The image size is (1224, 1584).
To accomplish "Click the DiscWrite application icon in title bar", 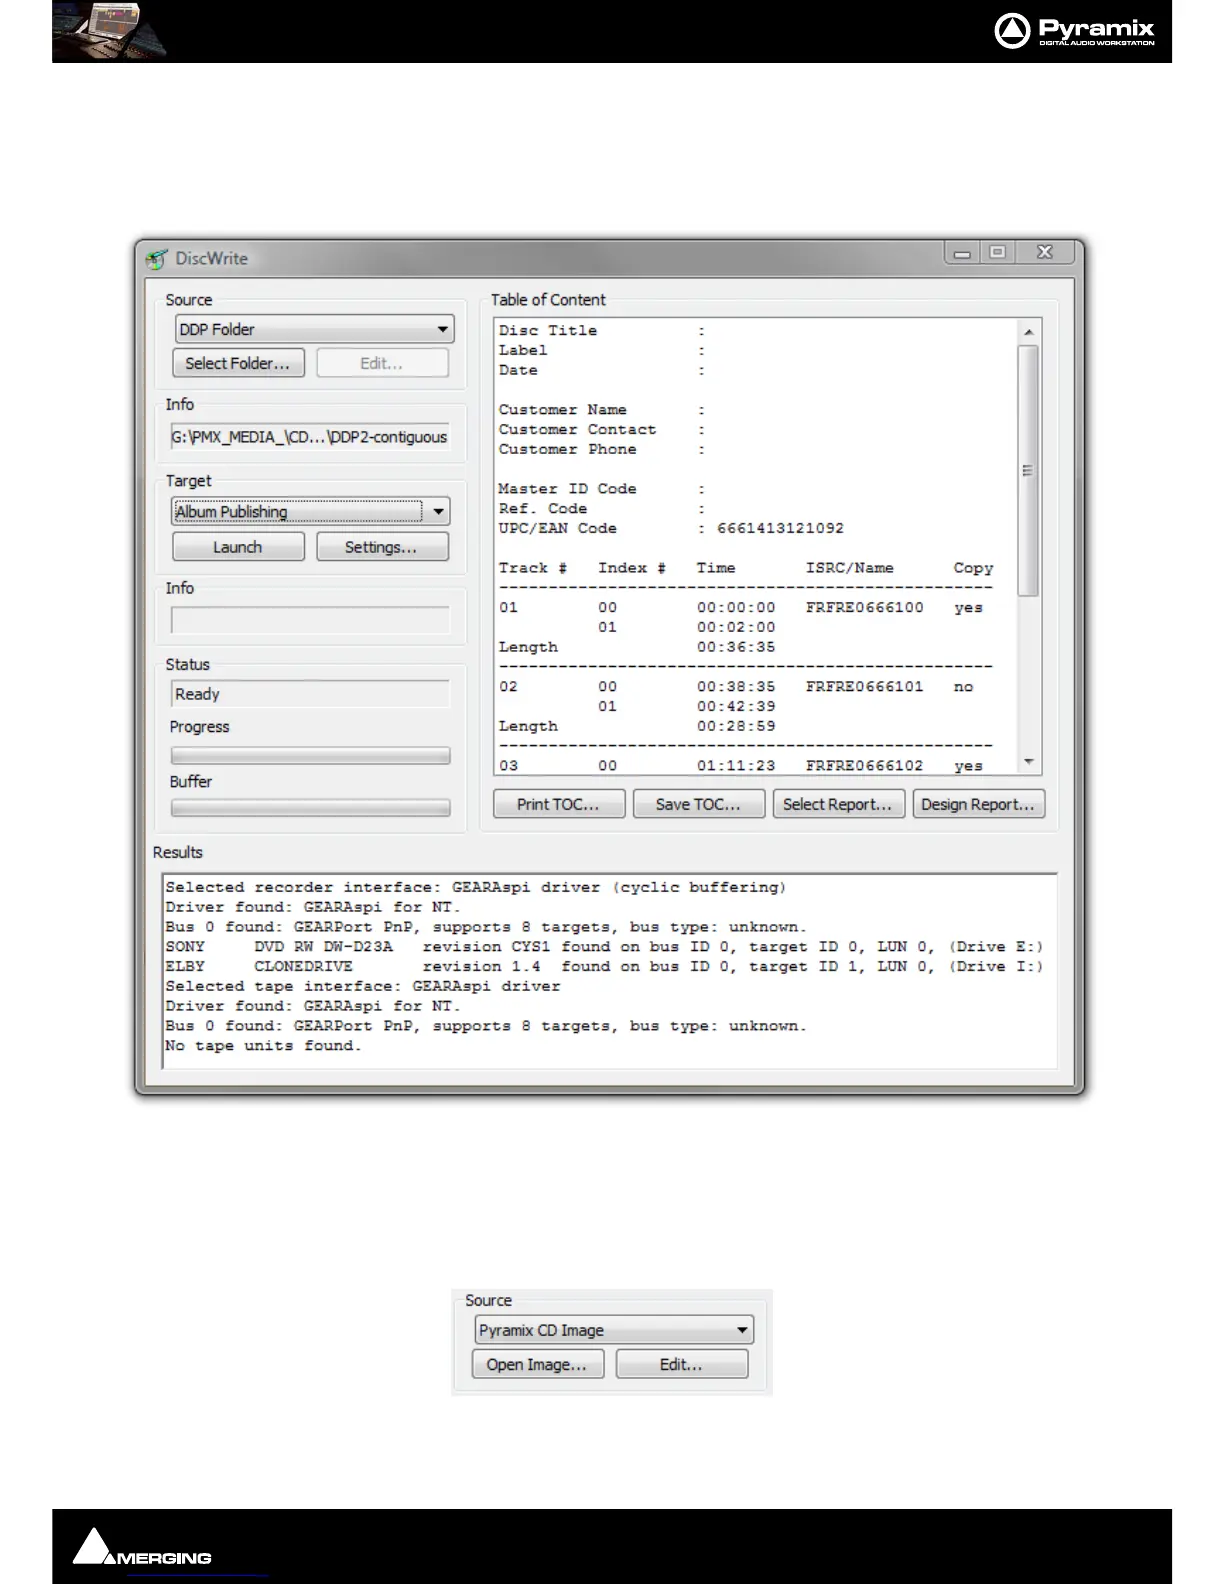I will tap(156, 259).
